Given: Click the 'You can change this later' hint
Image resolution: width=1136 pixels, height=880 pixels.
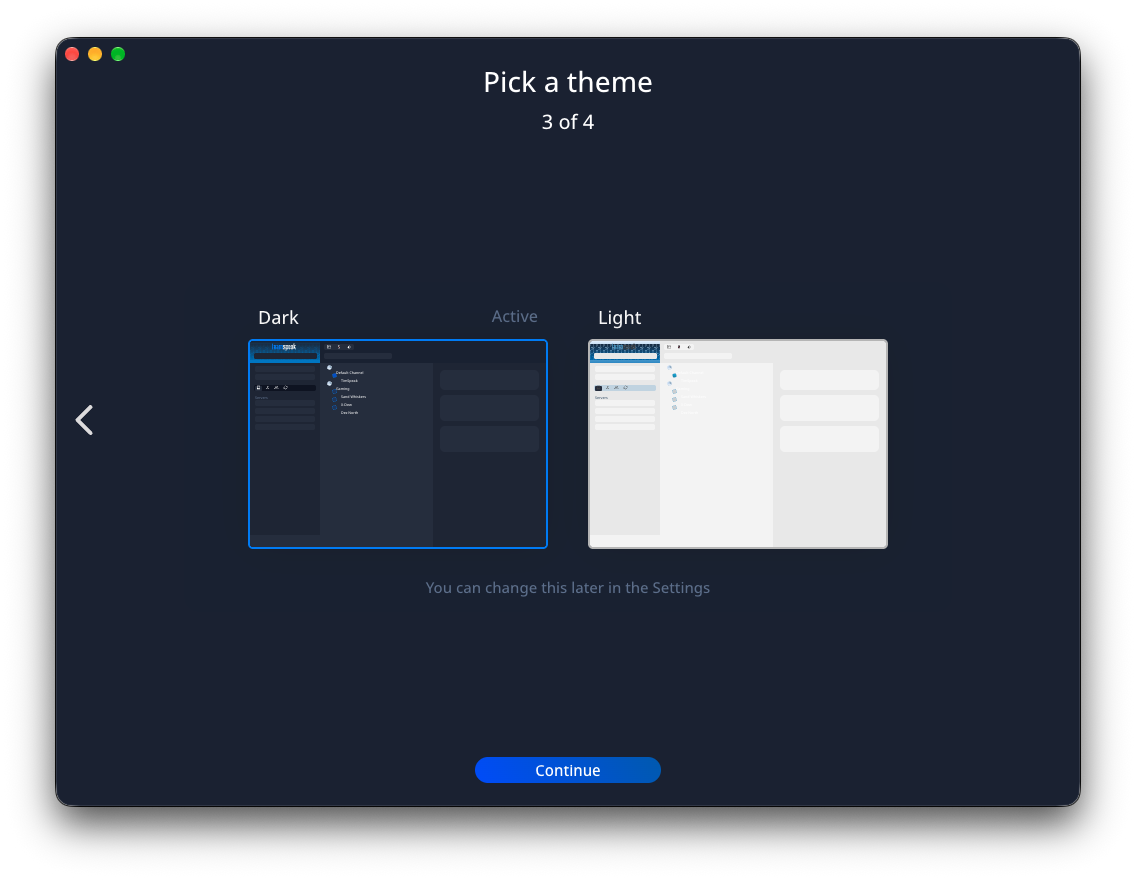Looking at the screenshot, I should [567, 587].
